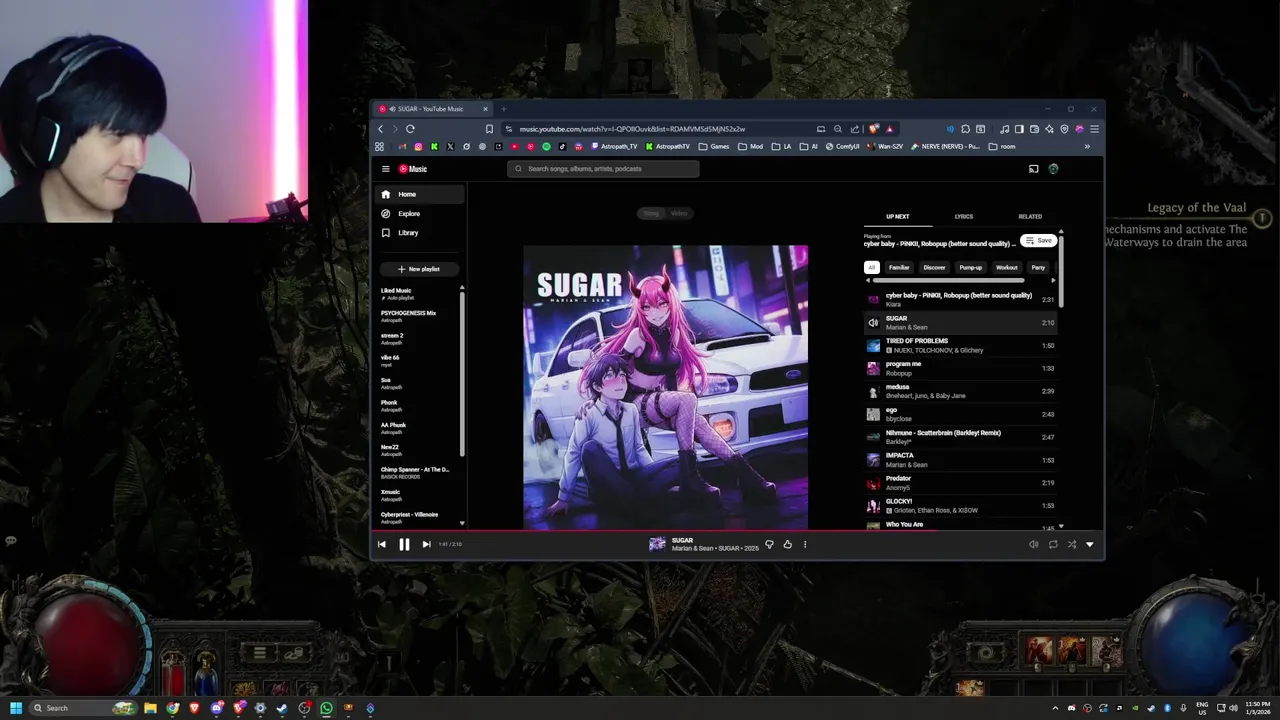Open Explore in the sidebar

(x=421, y=213)
